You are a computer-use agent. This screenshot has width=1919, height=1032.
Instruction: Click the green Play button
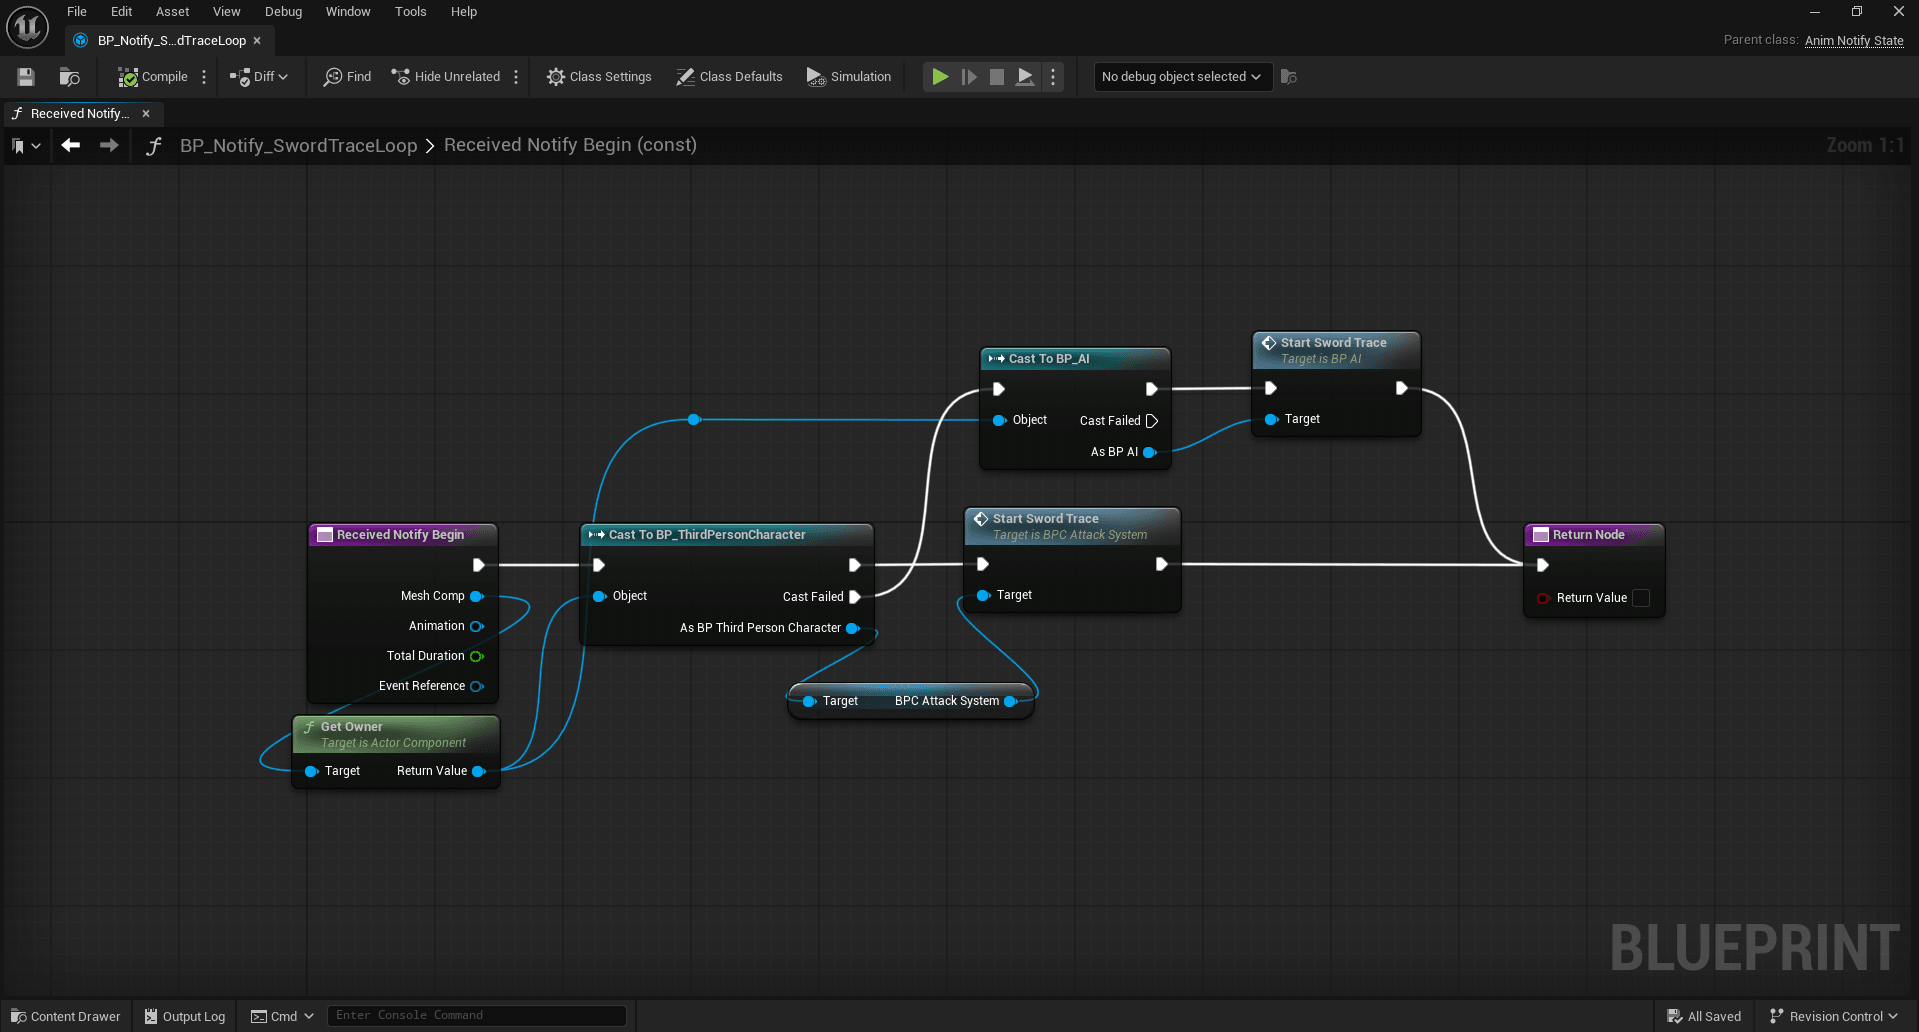pos(940,77)
